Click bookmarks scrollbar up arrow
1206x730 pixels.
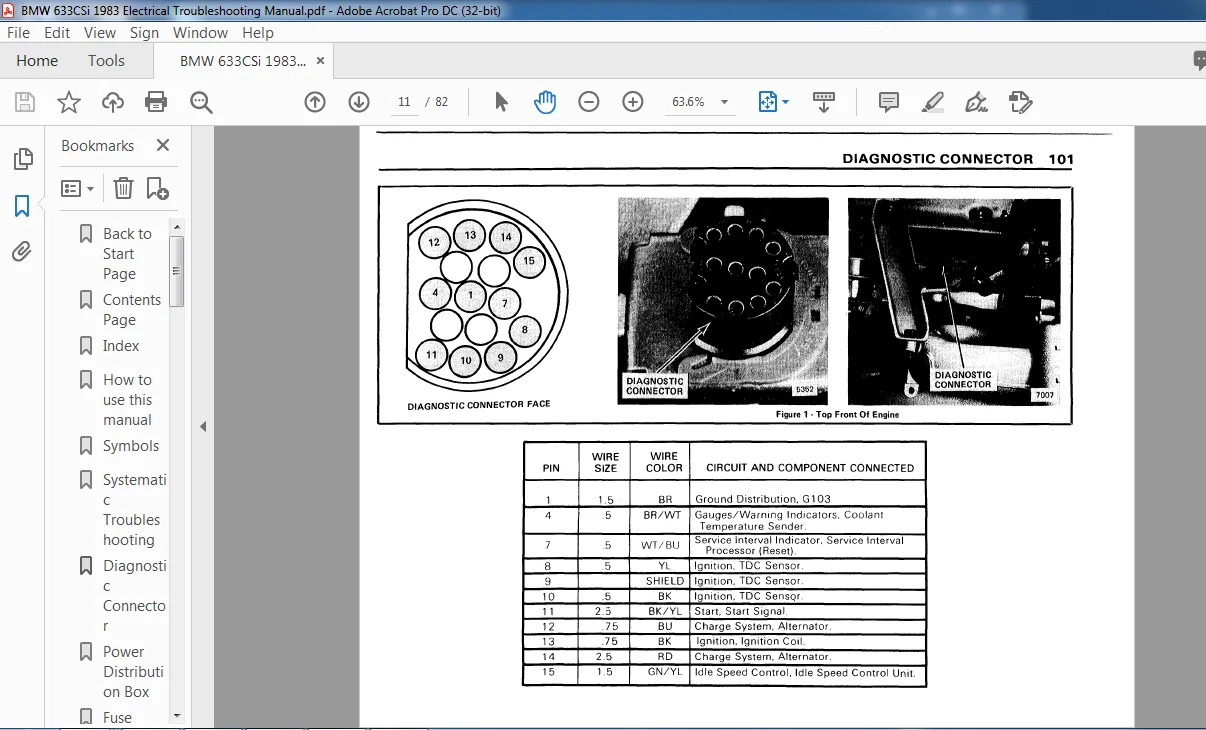click(176, 227)
